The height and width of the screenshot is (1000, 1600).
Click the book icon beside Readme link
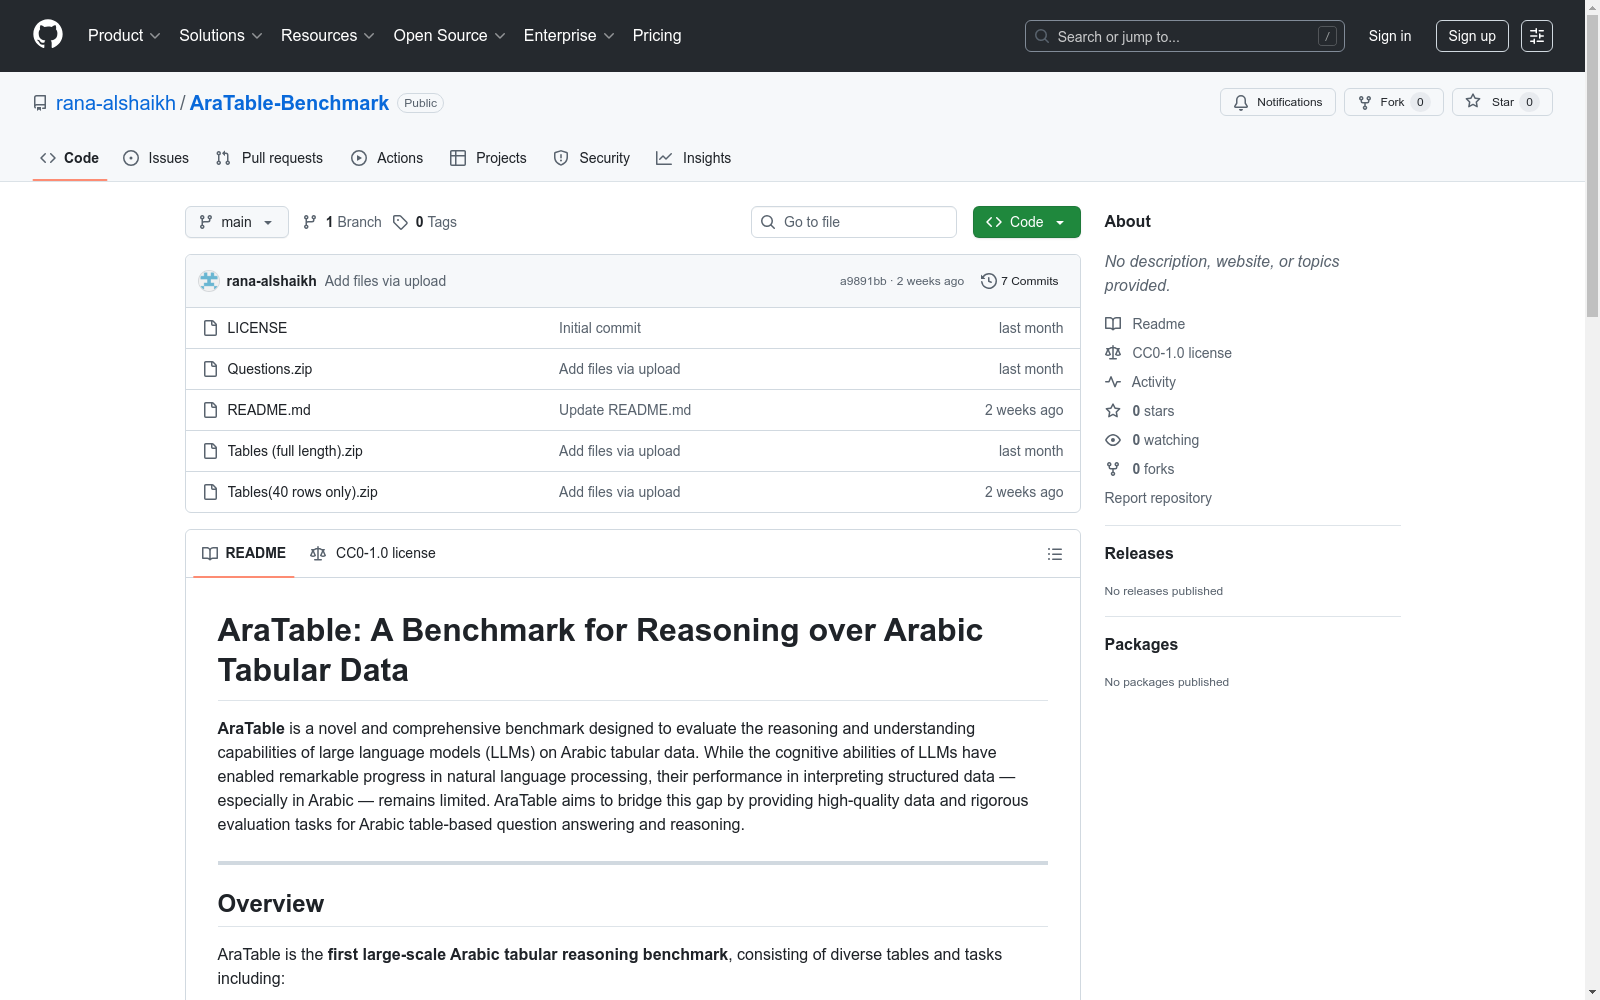(x=1113, y=324)
